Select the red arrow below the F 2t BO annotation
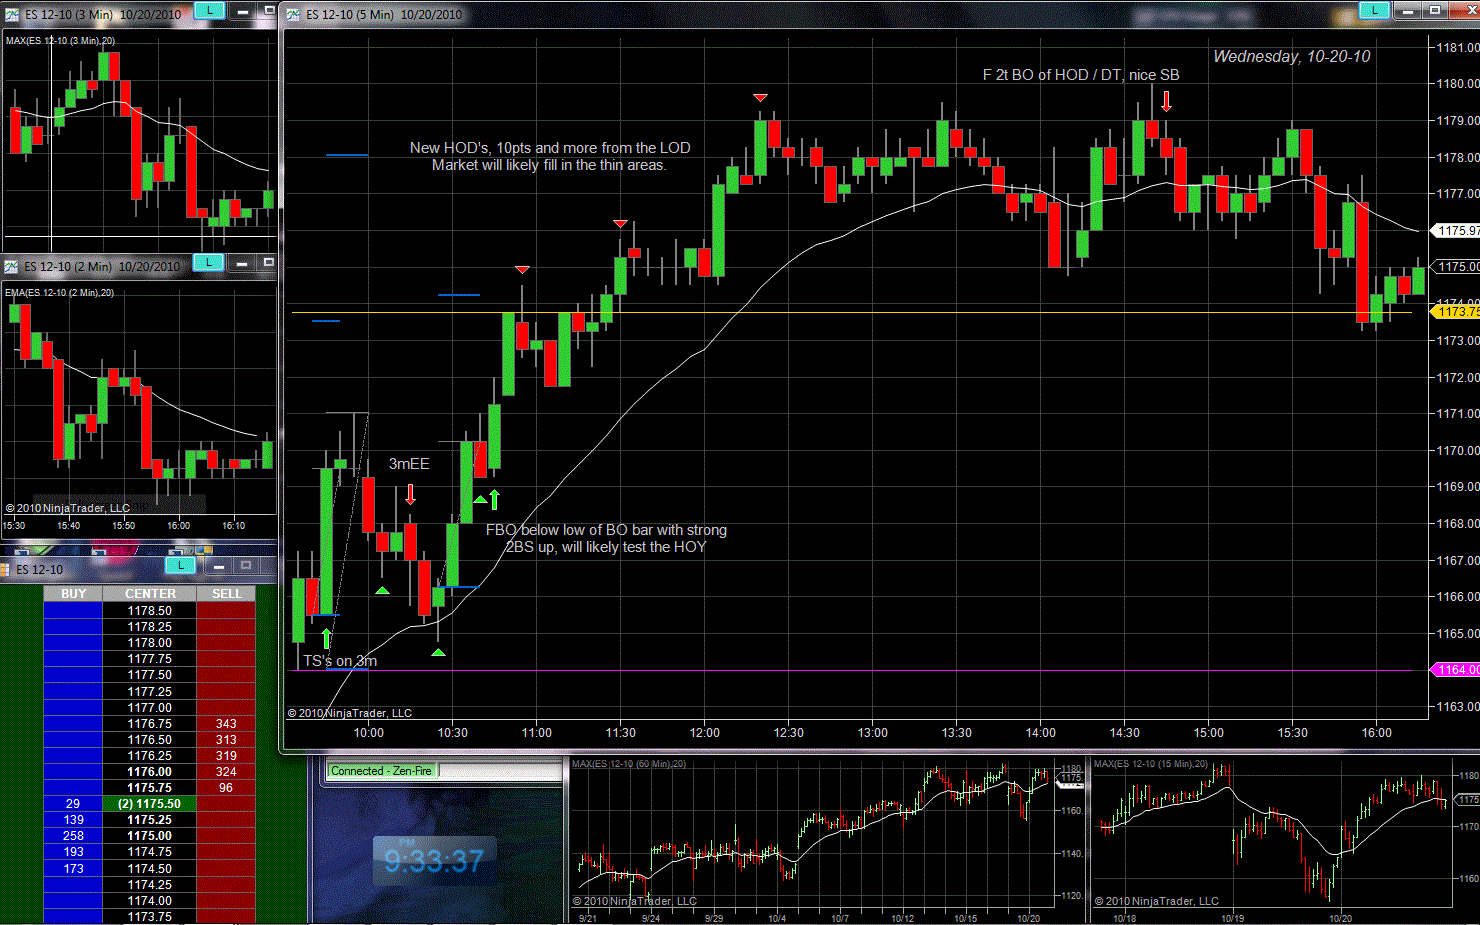The image size is (1480, 925). [x=1166, y=100]
